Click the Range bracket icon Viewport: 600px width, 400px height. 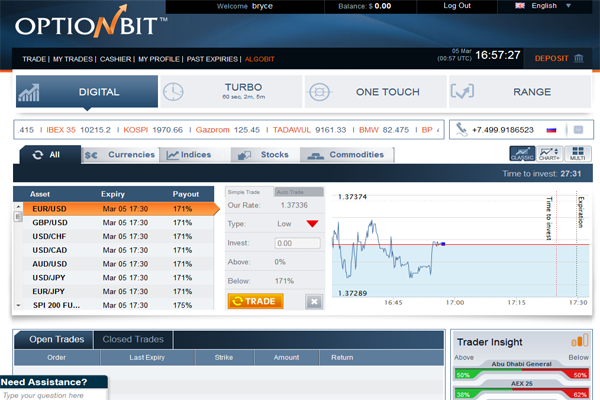(462, 92)
